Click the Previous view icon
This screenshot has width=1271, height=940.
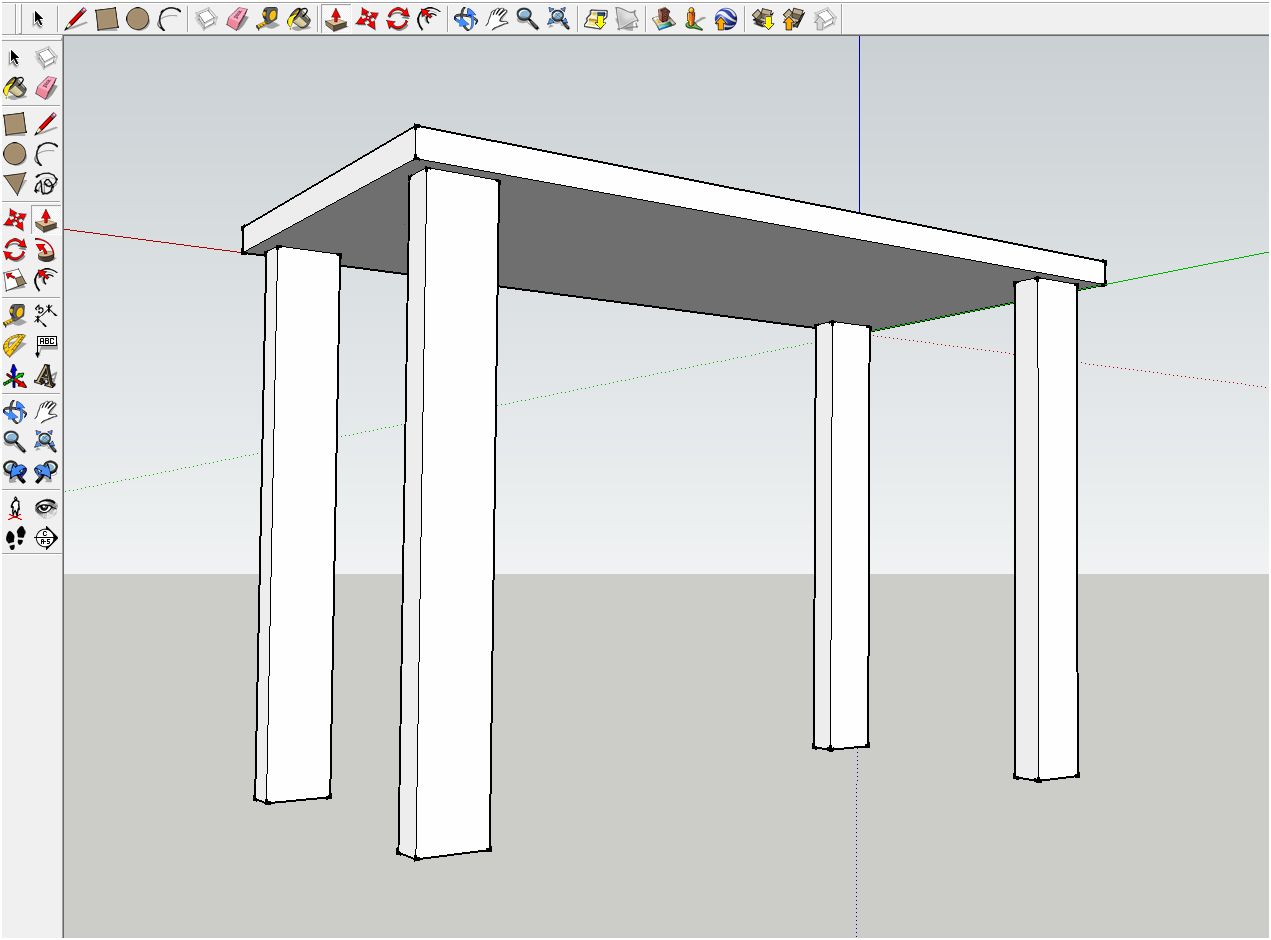[15, 471]
